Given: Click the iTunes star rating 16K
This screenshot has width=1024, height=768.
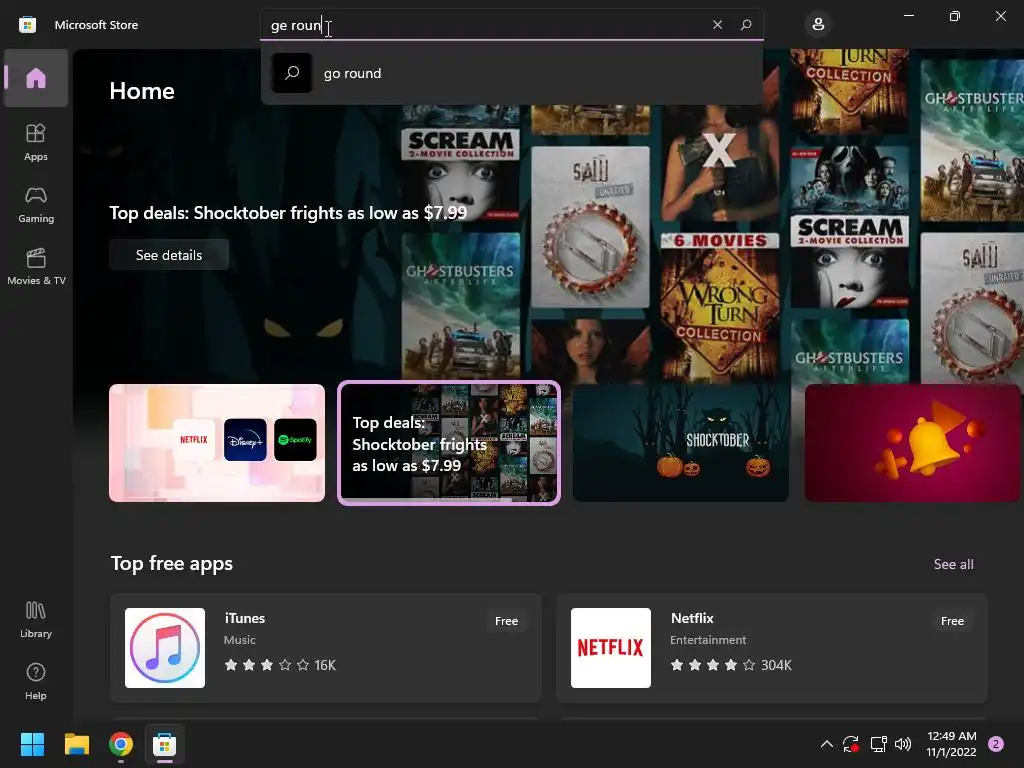Looking at the screenshot, I should [x=280, y=665].
